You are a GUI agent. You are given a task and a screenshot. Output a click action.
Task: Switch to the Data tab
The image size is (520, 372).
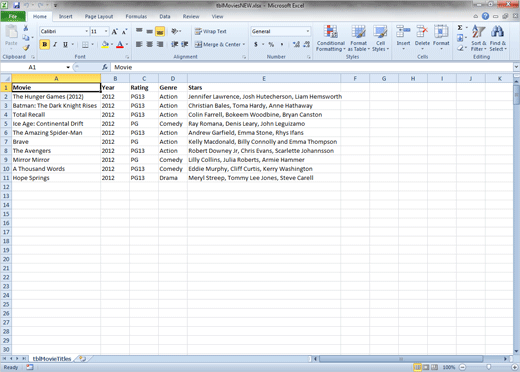165,16
